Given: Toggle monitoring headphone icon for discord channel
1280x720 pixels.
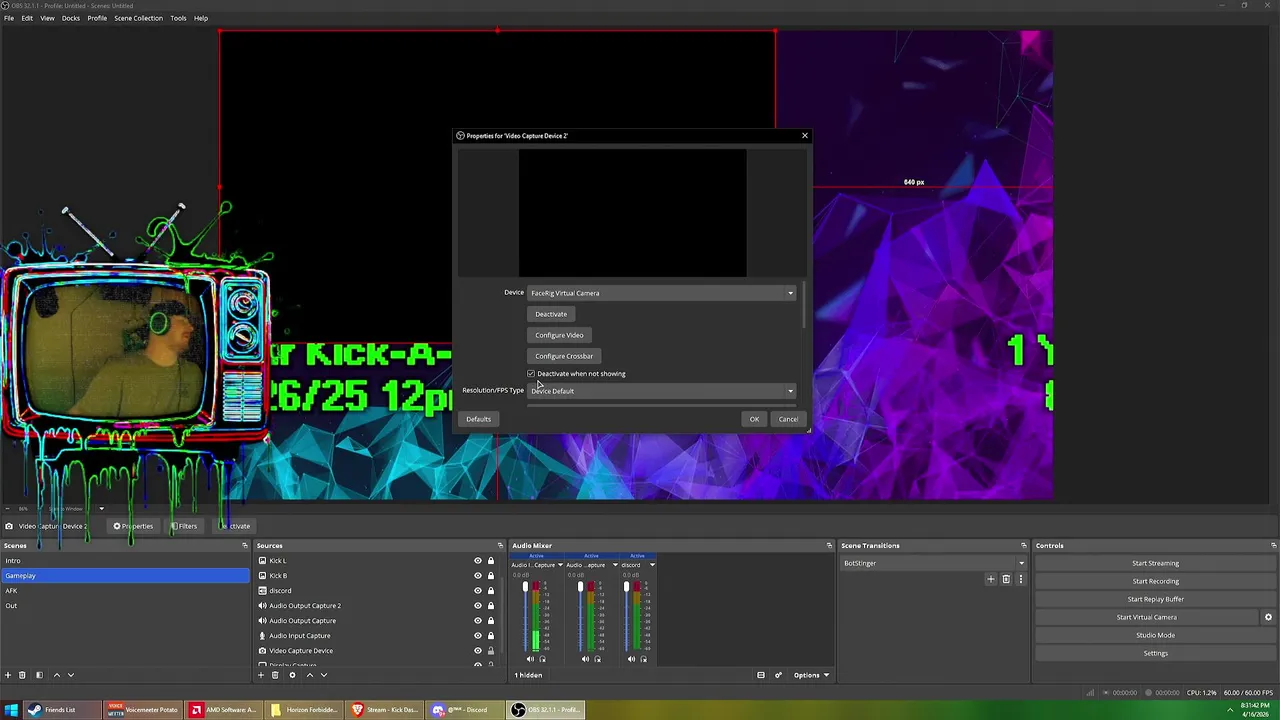Looking at the screenshot, I should tap(643, 659).
